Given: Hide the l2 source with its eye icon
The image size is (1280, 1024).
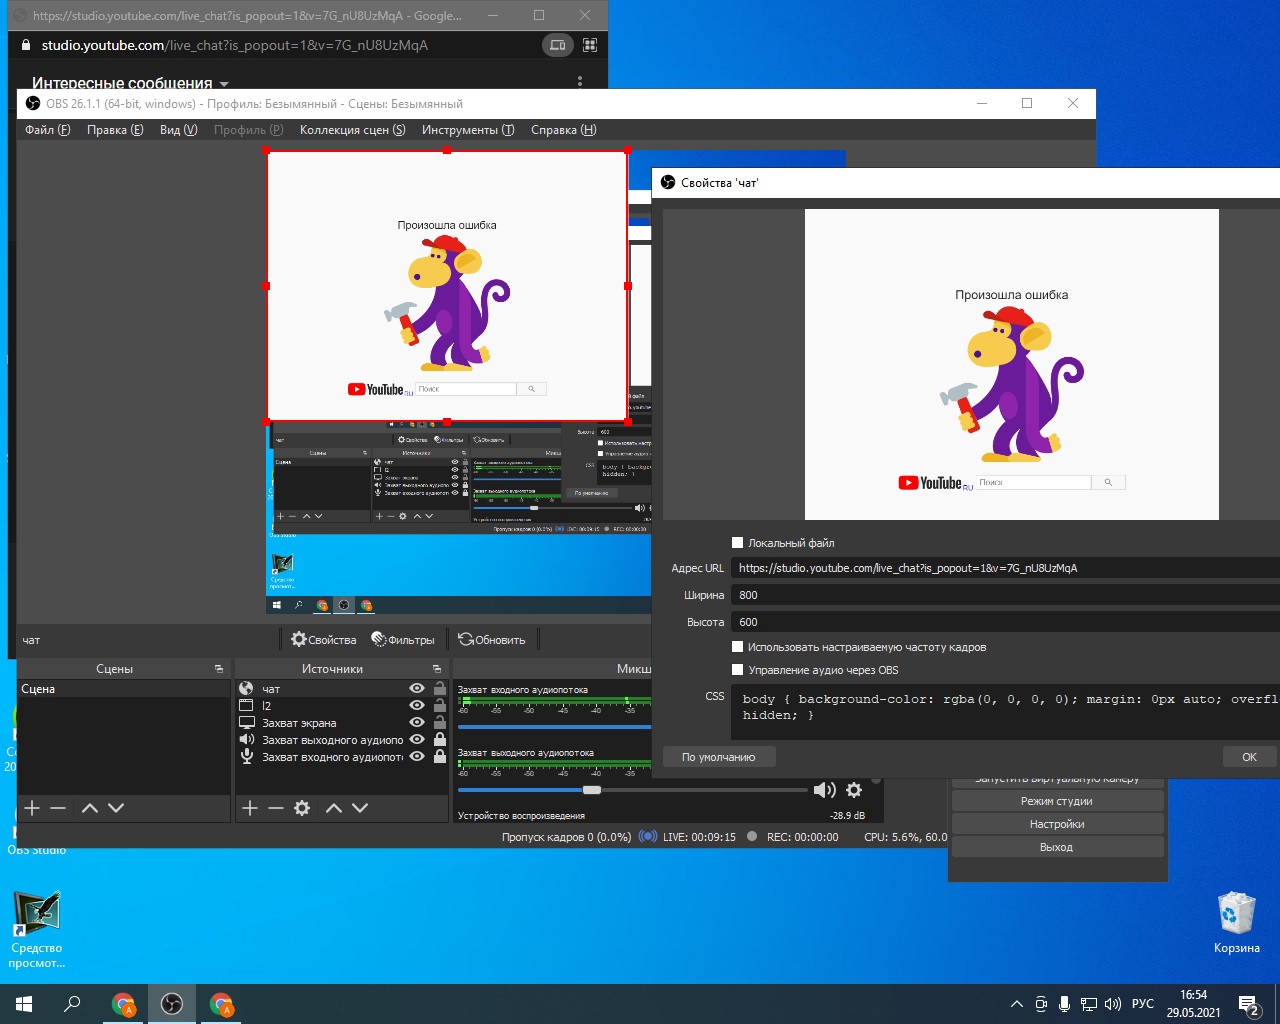Looking at the screenshot, I should [x=417, y=706].
